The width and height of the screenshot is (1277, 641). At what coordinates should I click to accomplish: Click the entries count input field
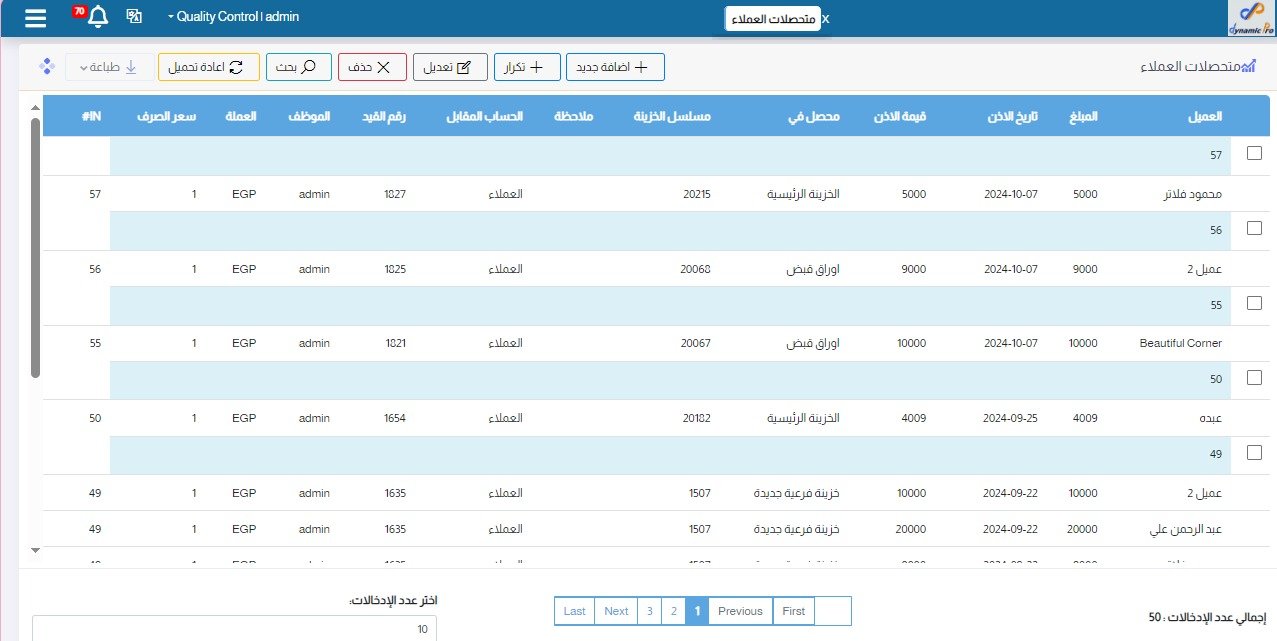(235, 628)
